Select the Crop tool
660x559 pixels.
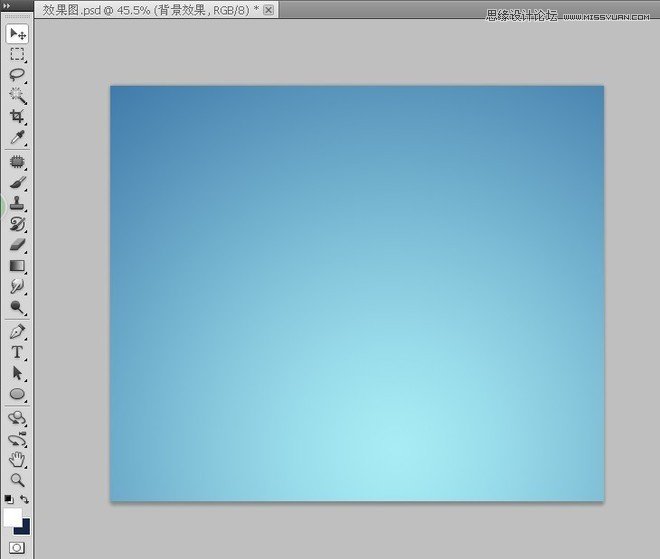click(x=17, y=116)
